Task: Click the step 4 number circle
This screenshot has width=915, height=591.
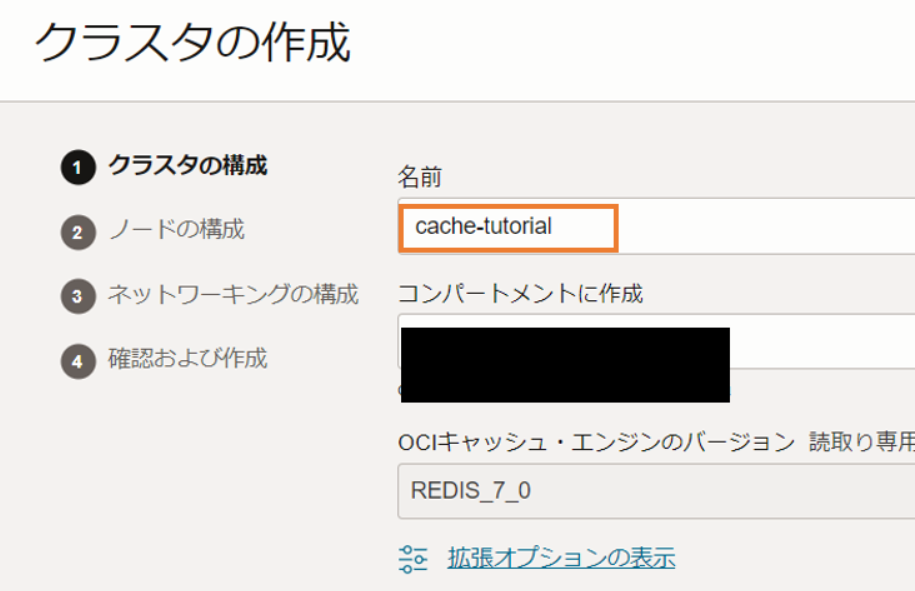Action: 77,360
